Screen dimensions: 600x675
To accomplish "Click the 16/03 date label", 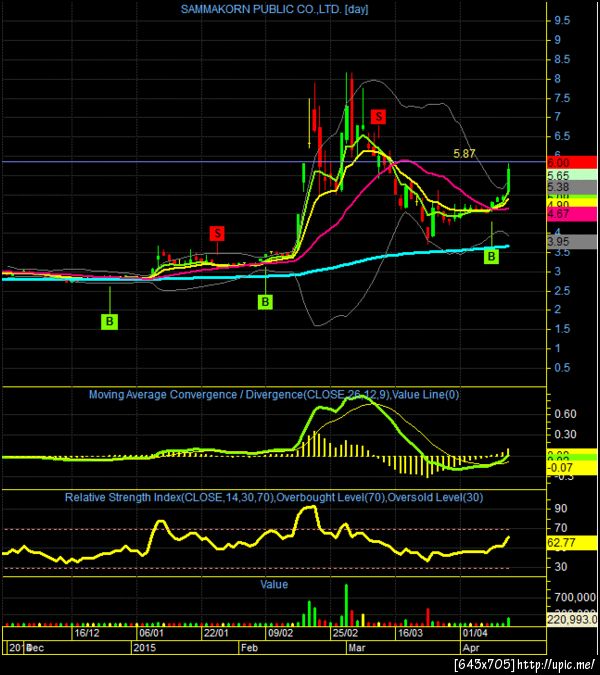I will point(410,633).
